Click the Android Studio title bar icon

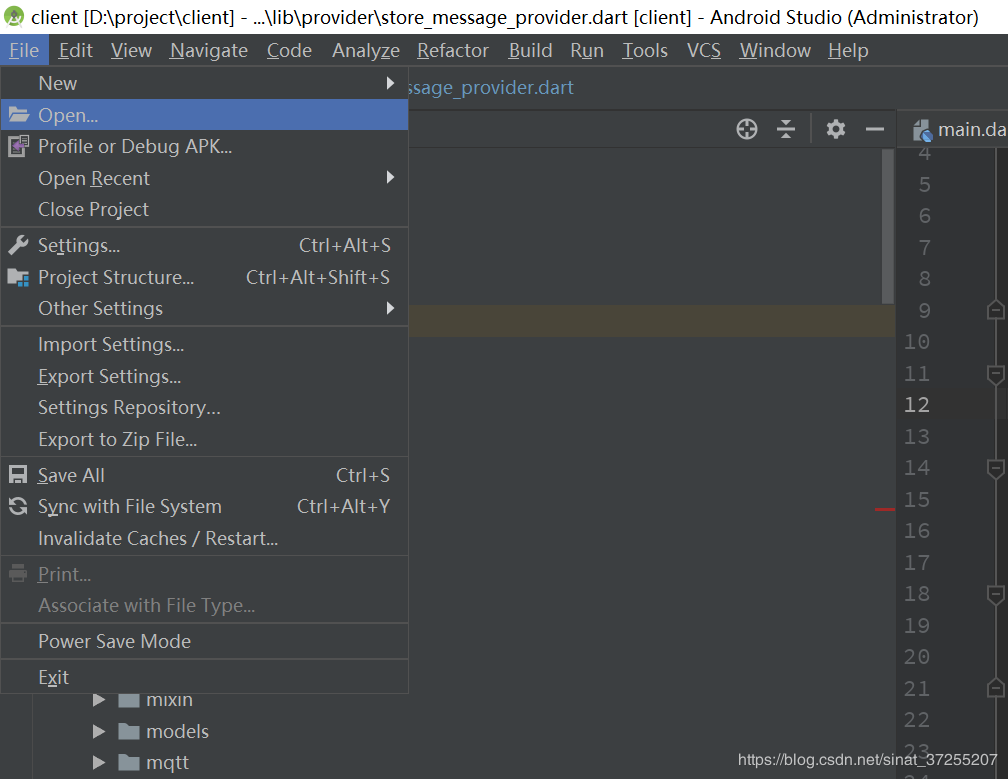14,16
